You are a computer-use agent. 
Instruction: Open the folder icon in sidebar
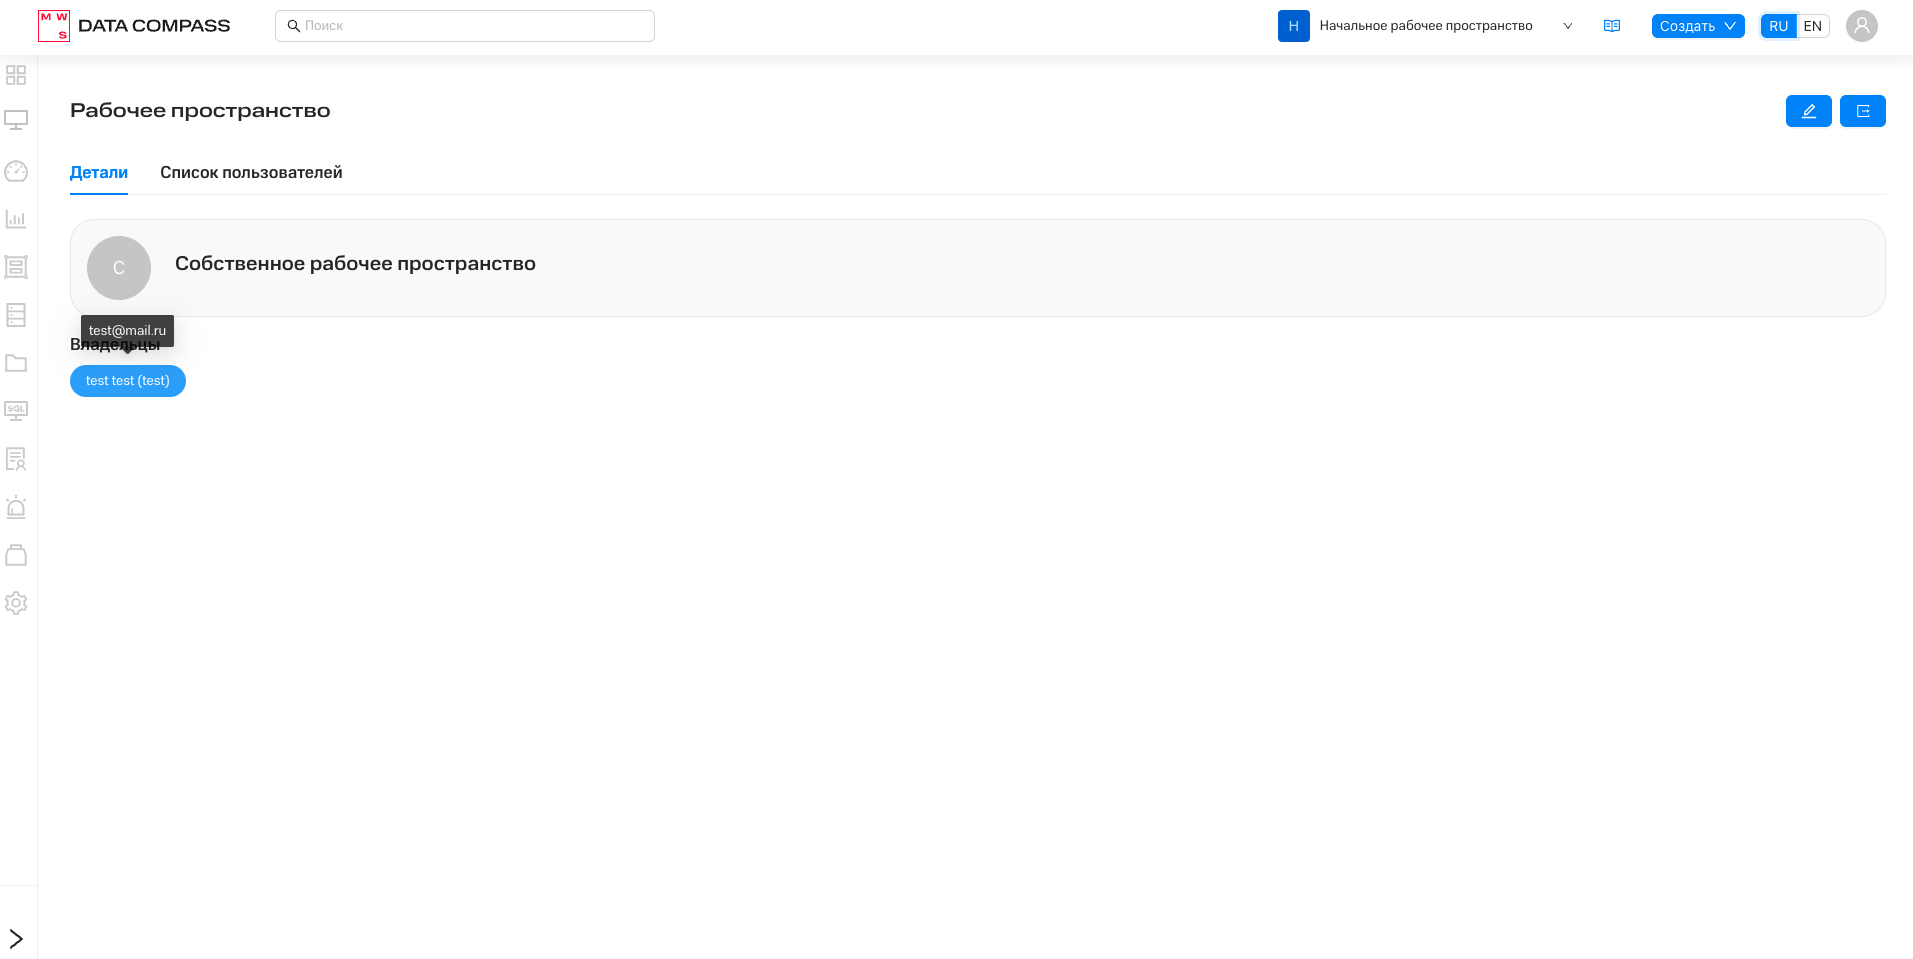tap(16, 363)
